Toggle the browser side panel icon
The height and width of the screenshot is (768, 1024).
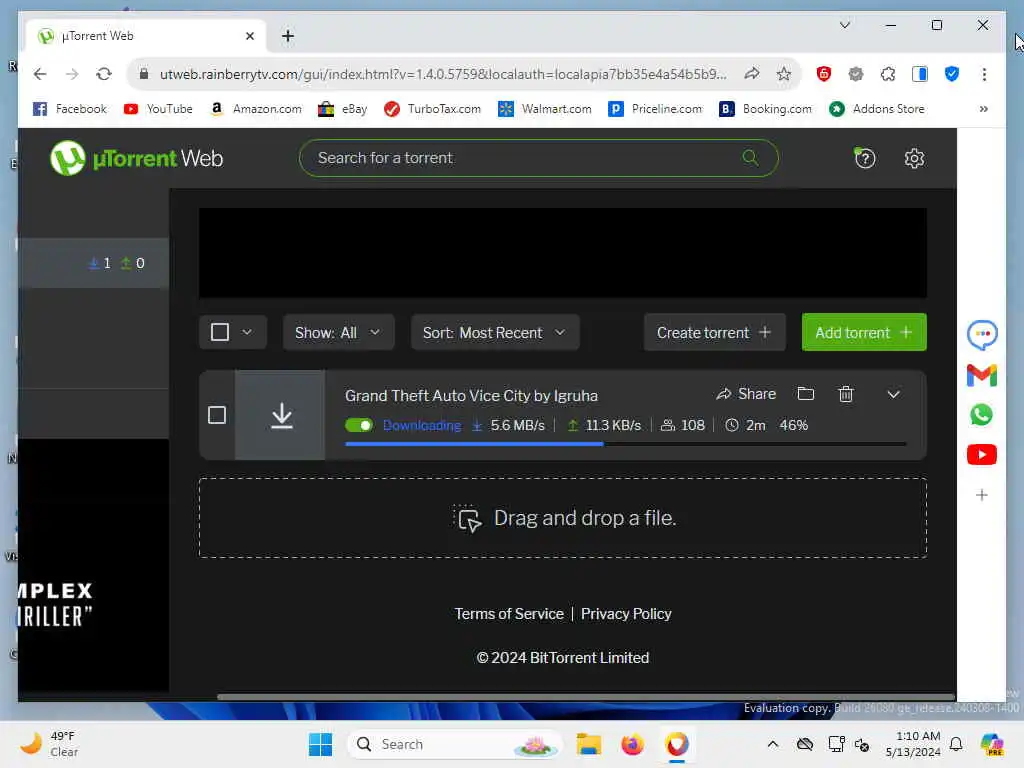[x=920, y=74]
